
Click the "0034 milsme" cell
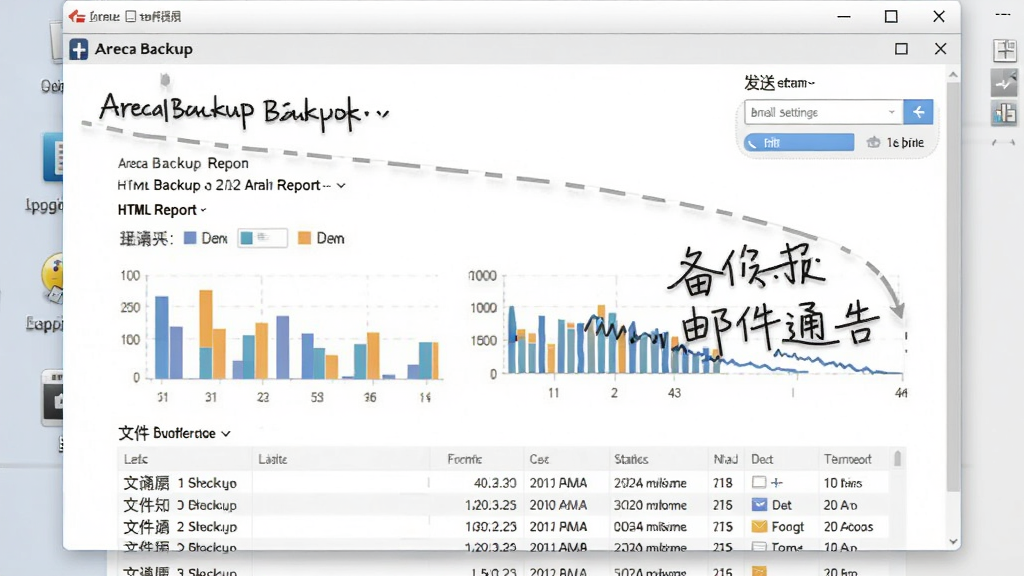point(650,526)
